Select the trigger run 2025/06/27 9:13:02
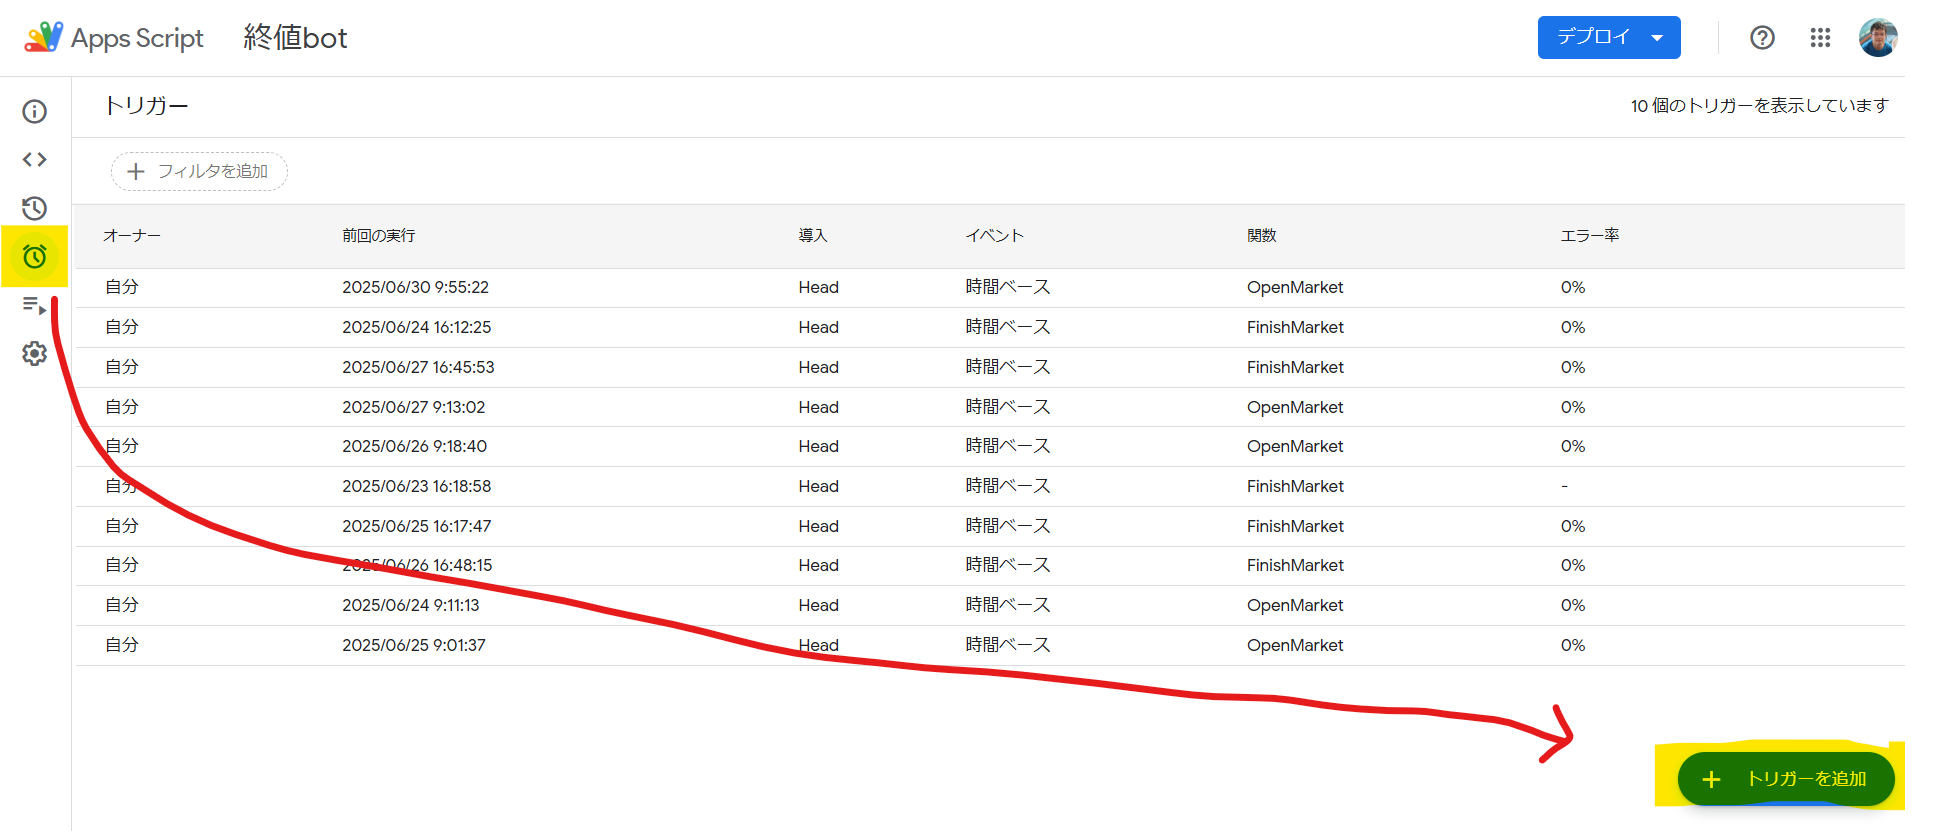Screen dimensions: 1933x831 coord(413,408)
